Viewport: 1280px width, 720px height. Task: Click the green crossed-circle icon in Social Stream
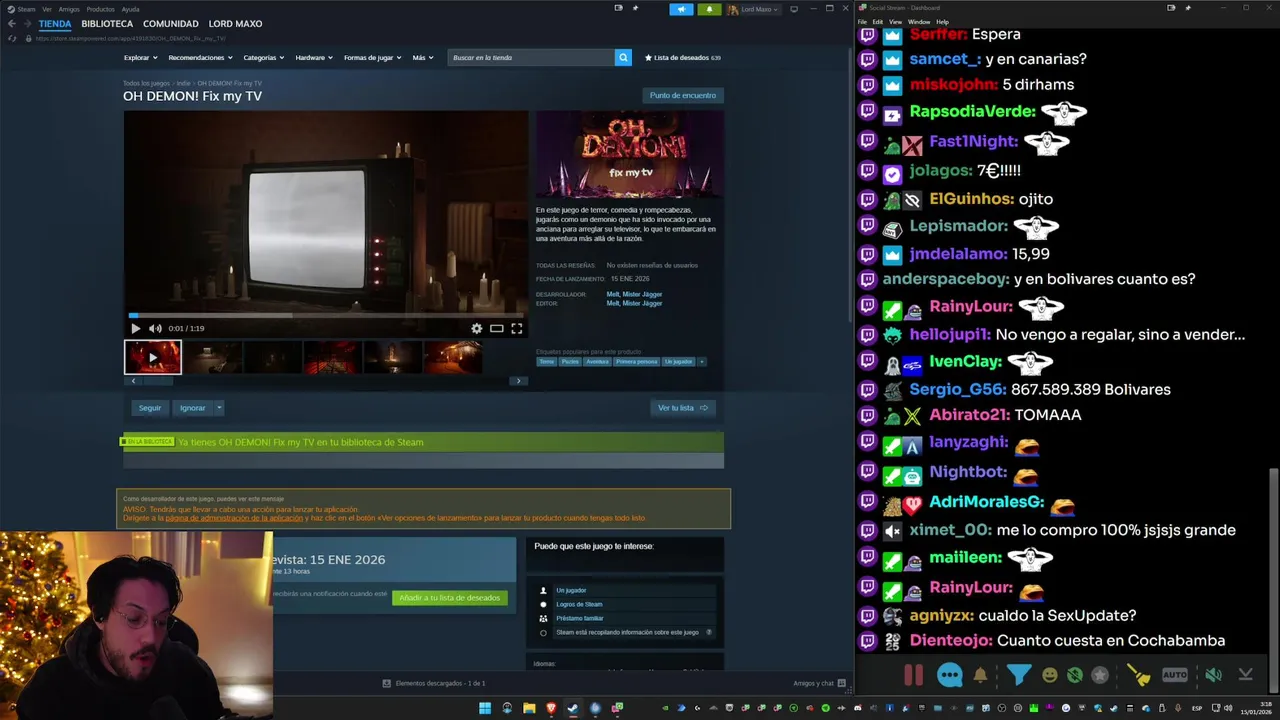[1075, 675]
